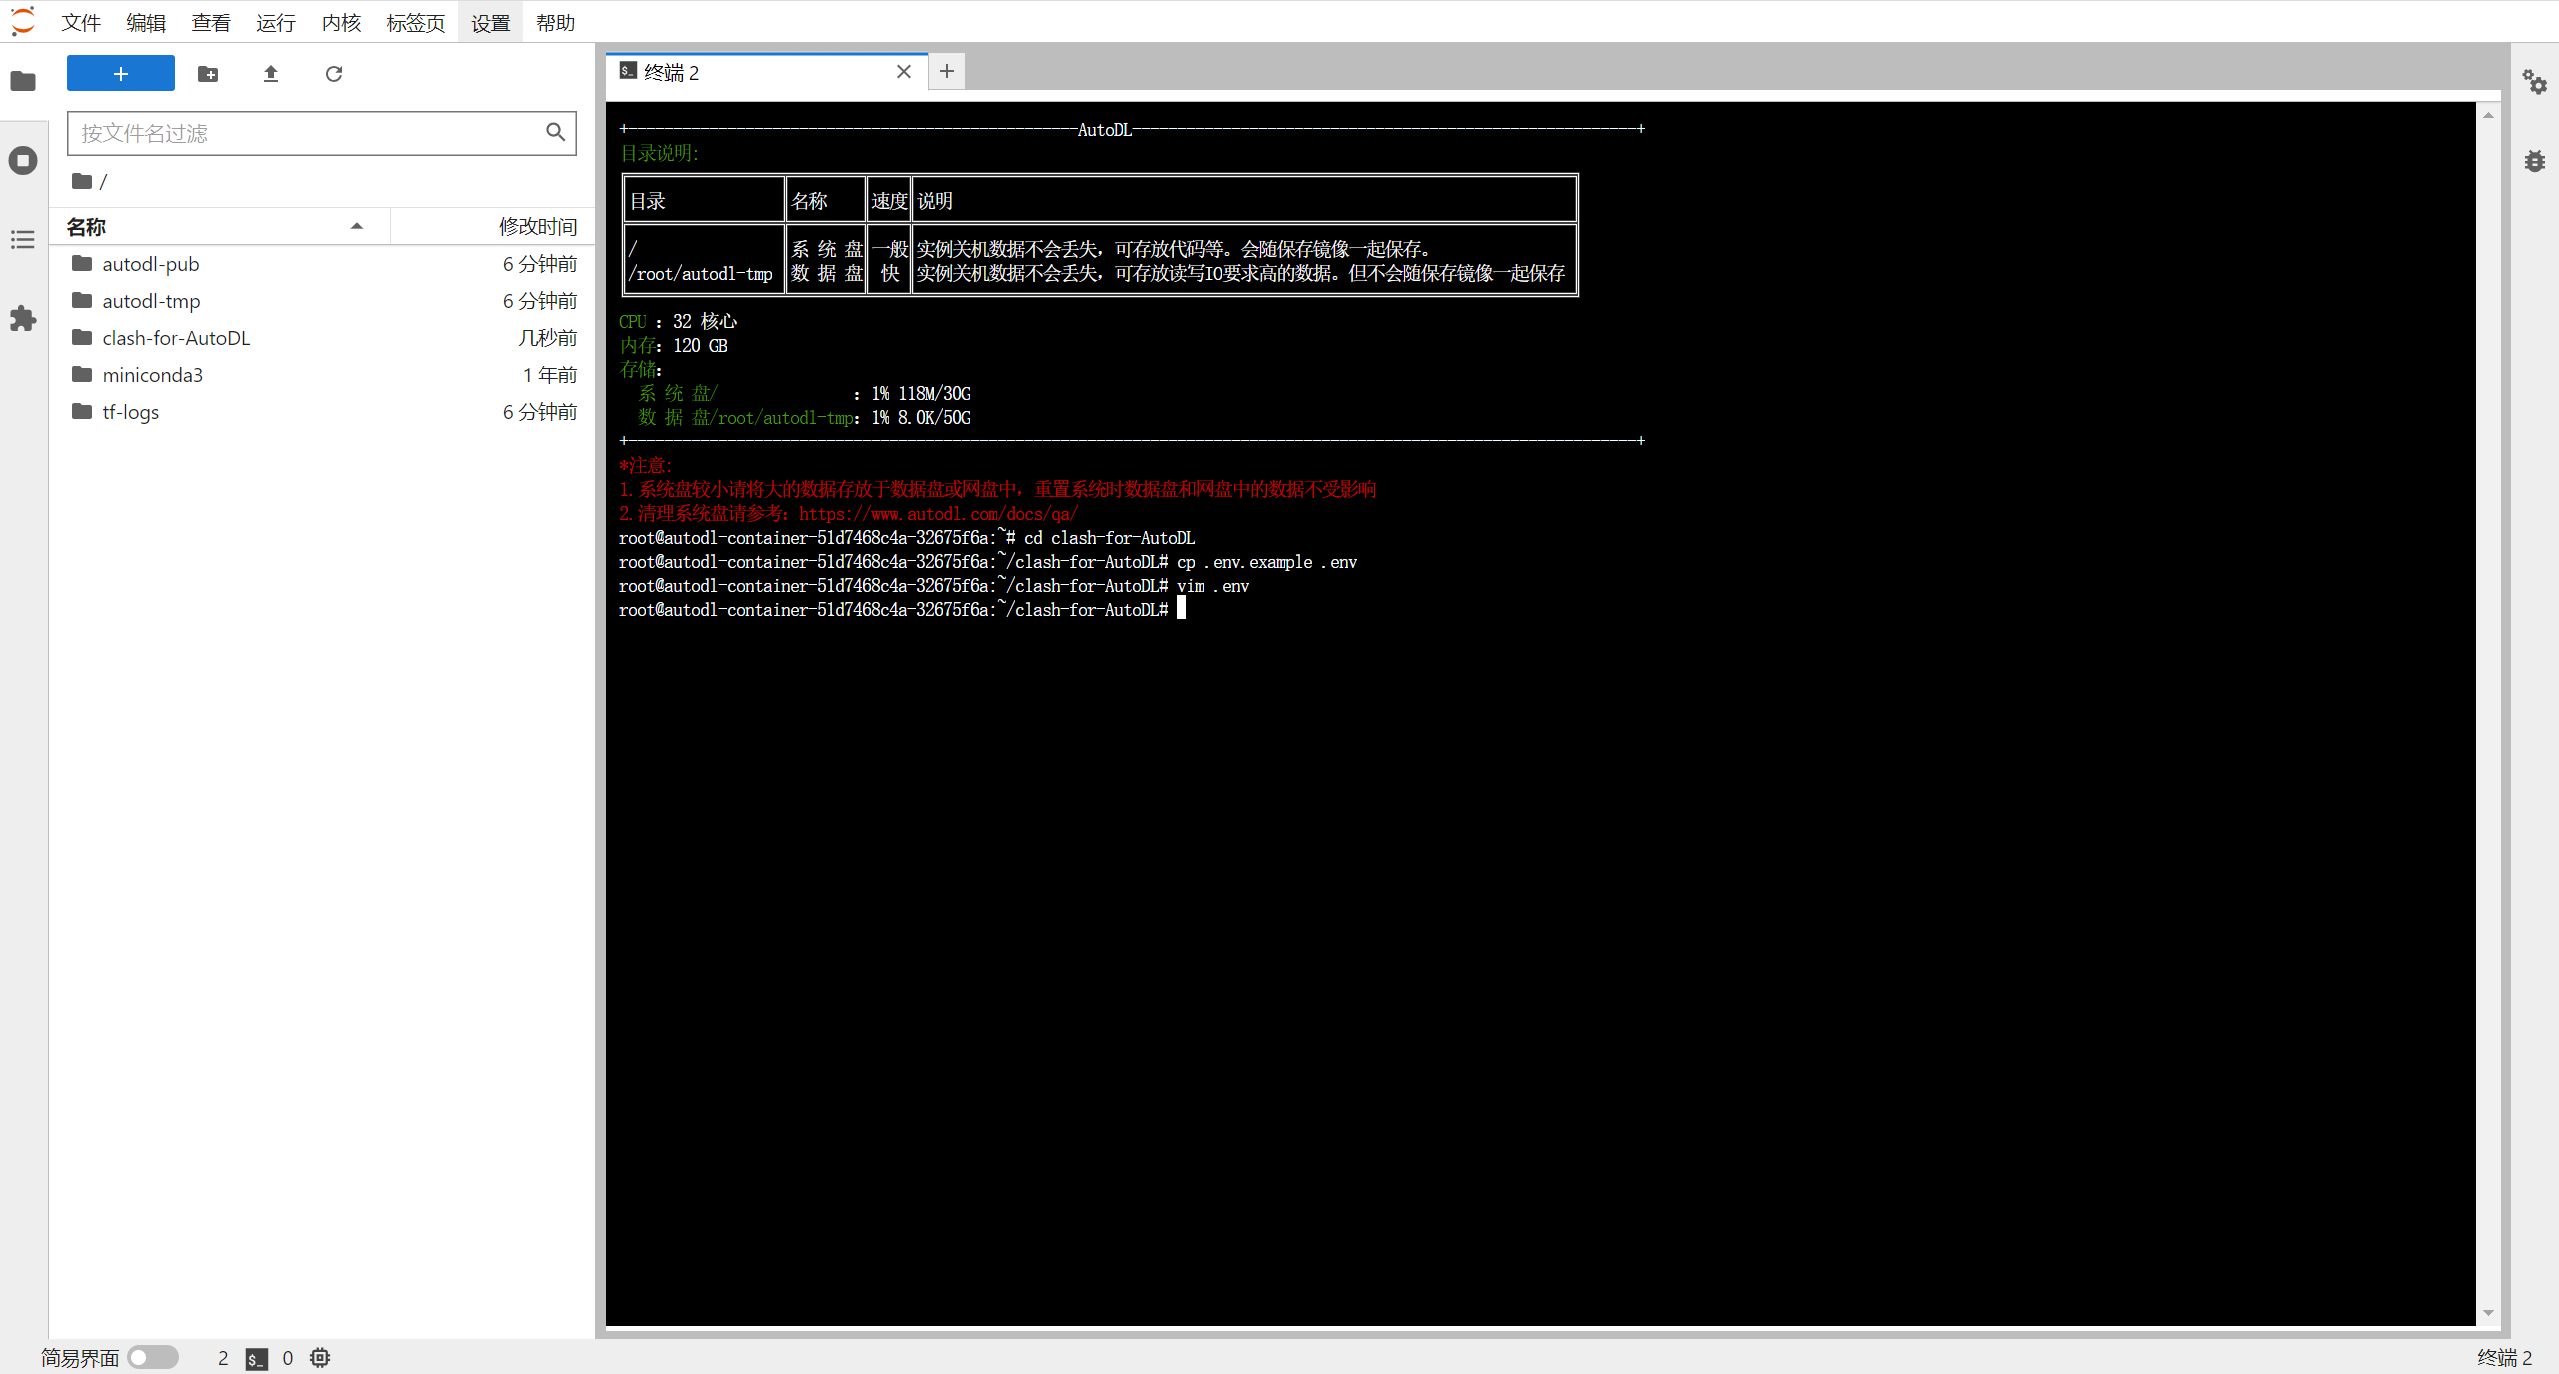The height and width of the screenshot is (1374, 2559).
Task: Open the running terminals and kernels sidebar icon
Action: (x=23, y=160)
